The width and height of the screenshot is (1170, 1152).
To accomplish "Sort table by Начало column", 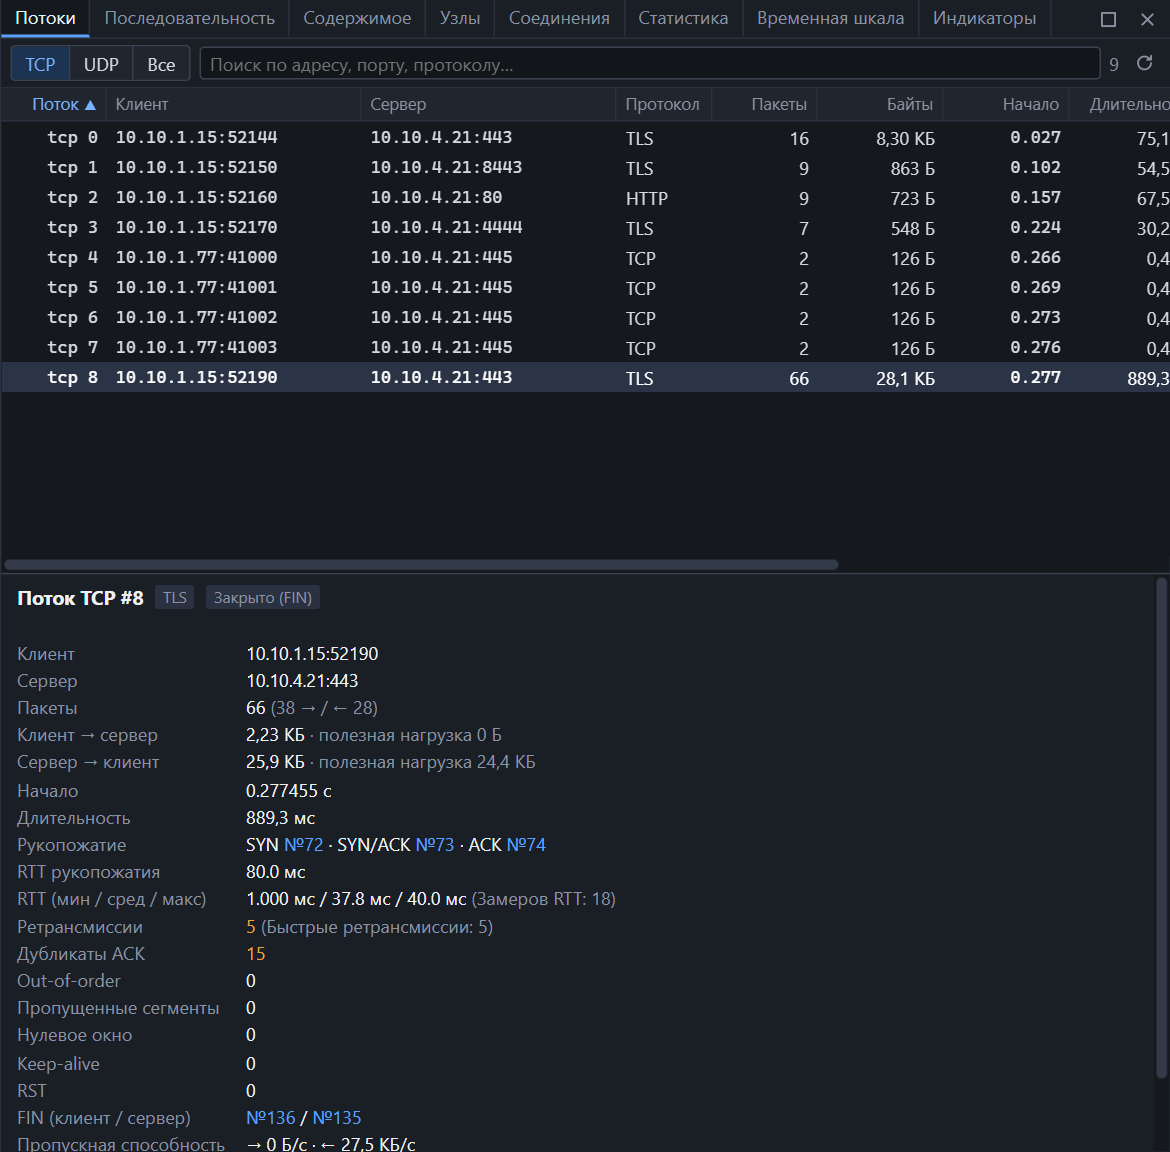I will point(1006,104).
